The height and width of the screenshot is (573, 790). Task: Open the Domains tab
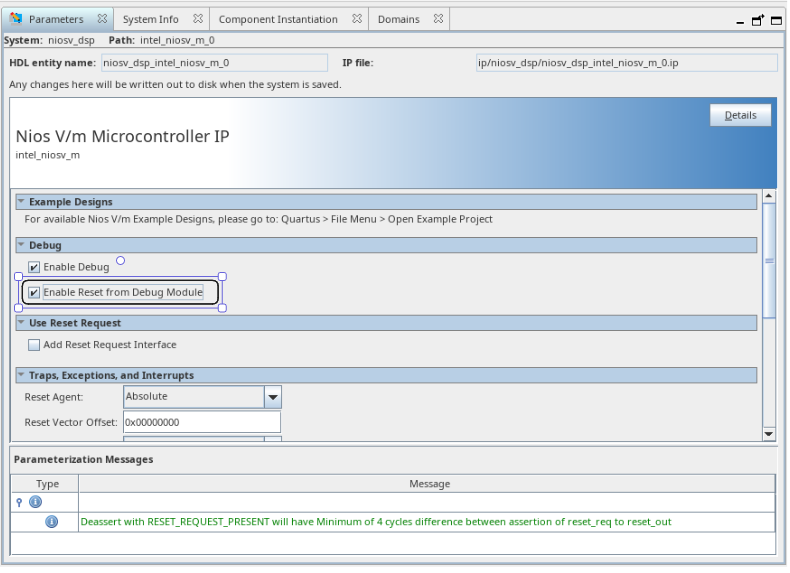coord(400,19)
